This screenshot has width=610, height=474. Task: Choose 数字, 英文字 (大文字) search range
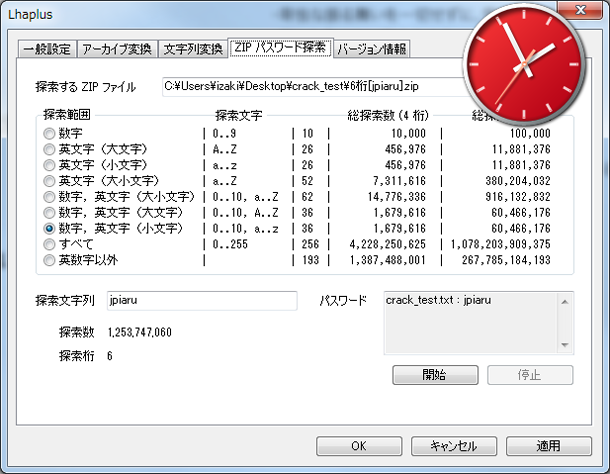point(49,213)
